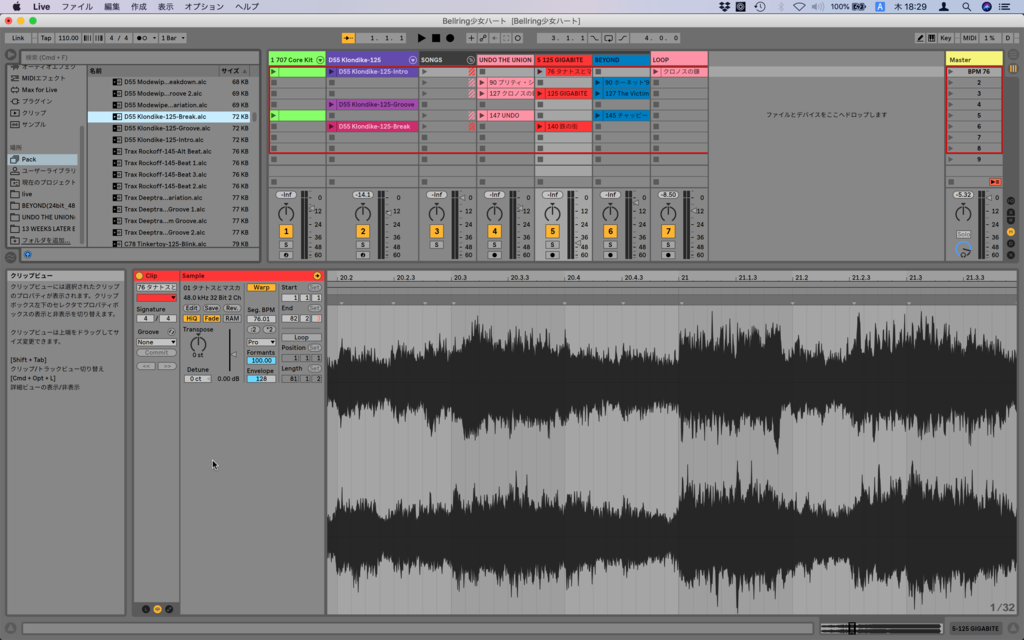The image size is (1024, 640).
Task: Open Spotlight search in the macOS menu bar
Action: coord(966,7)
